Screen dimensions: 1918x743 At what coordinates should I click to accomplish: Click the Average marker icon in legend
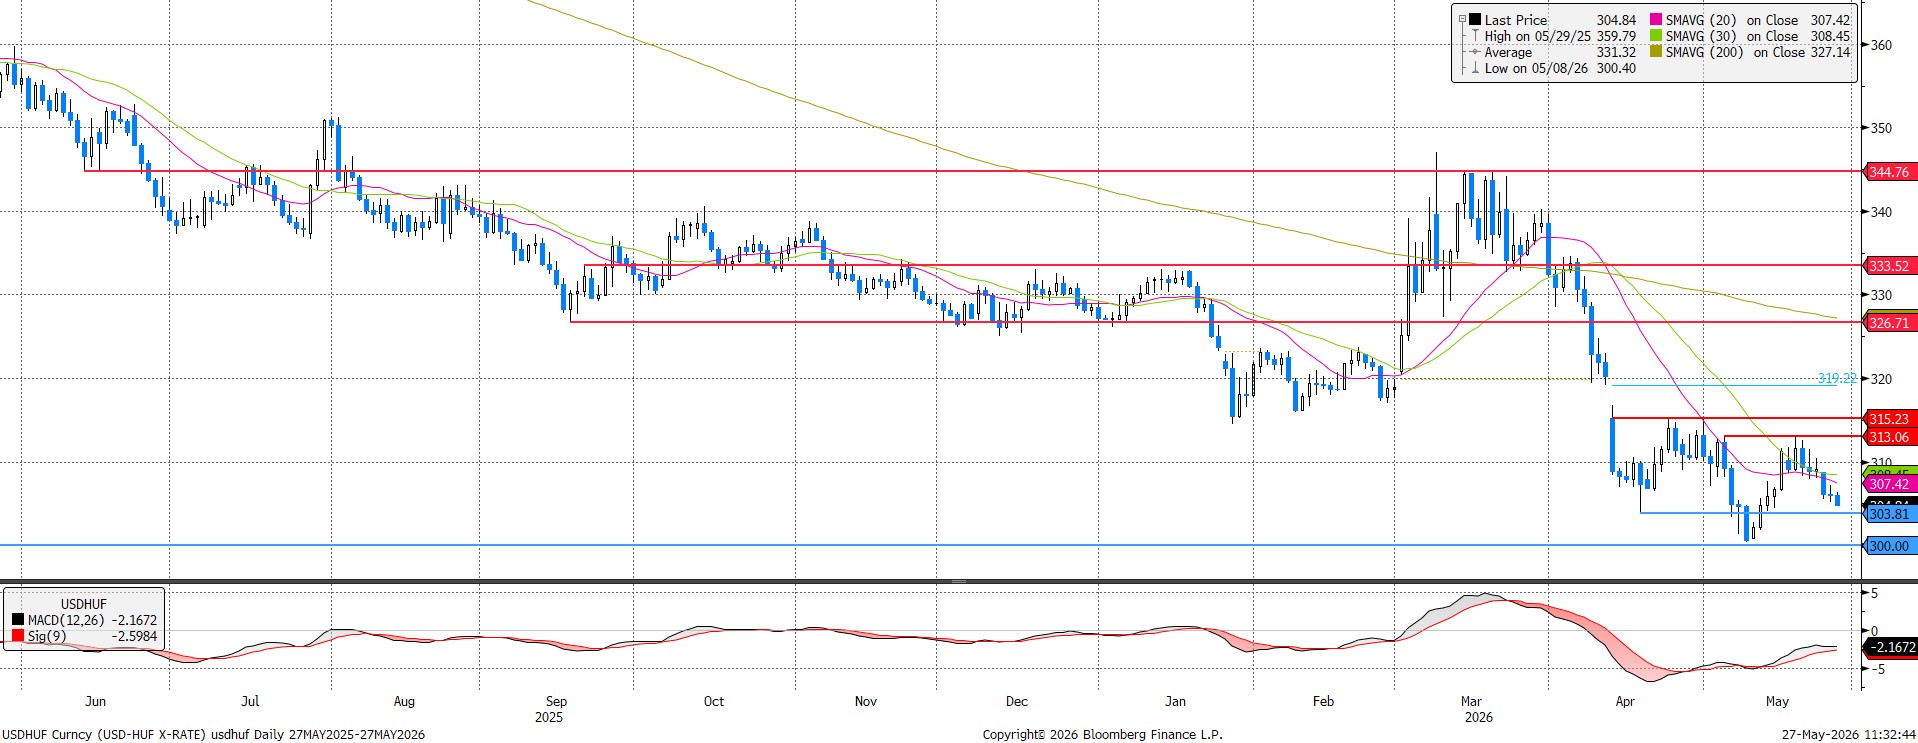coord(1475,51)
